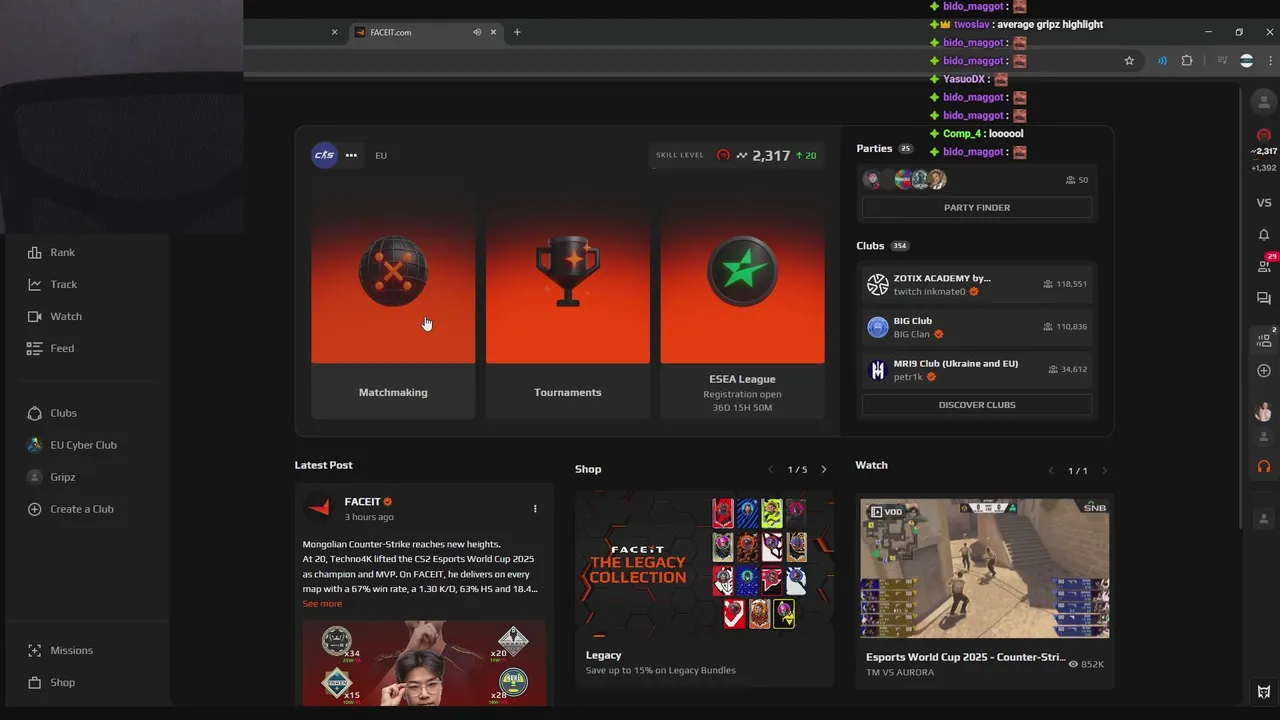Open ZOTIX ACADEMY club entry
1280x720 pixels.
coord(977,284)
